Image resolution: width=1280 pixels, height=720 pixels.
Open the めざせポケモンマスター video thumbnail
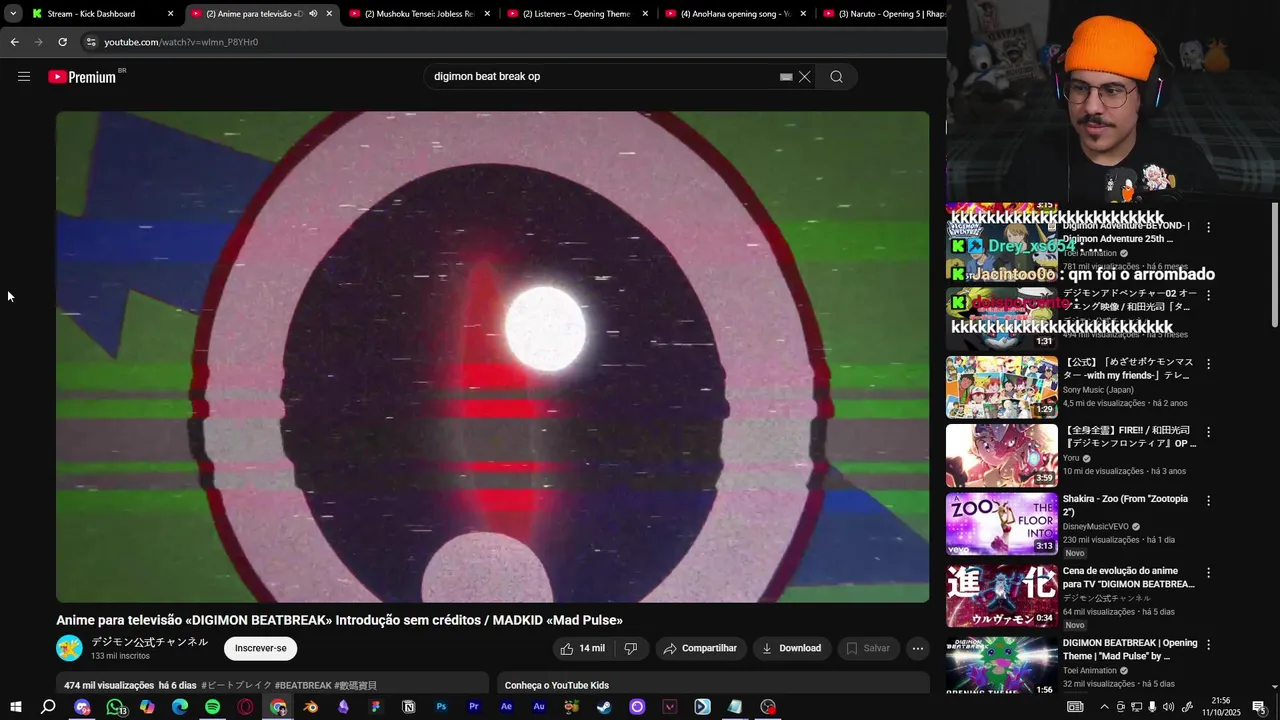tap(1001, 387)
